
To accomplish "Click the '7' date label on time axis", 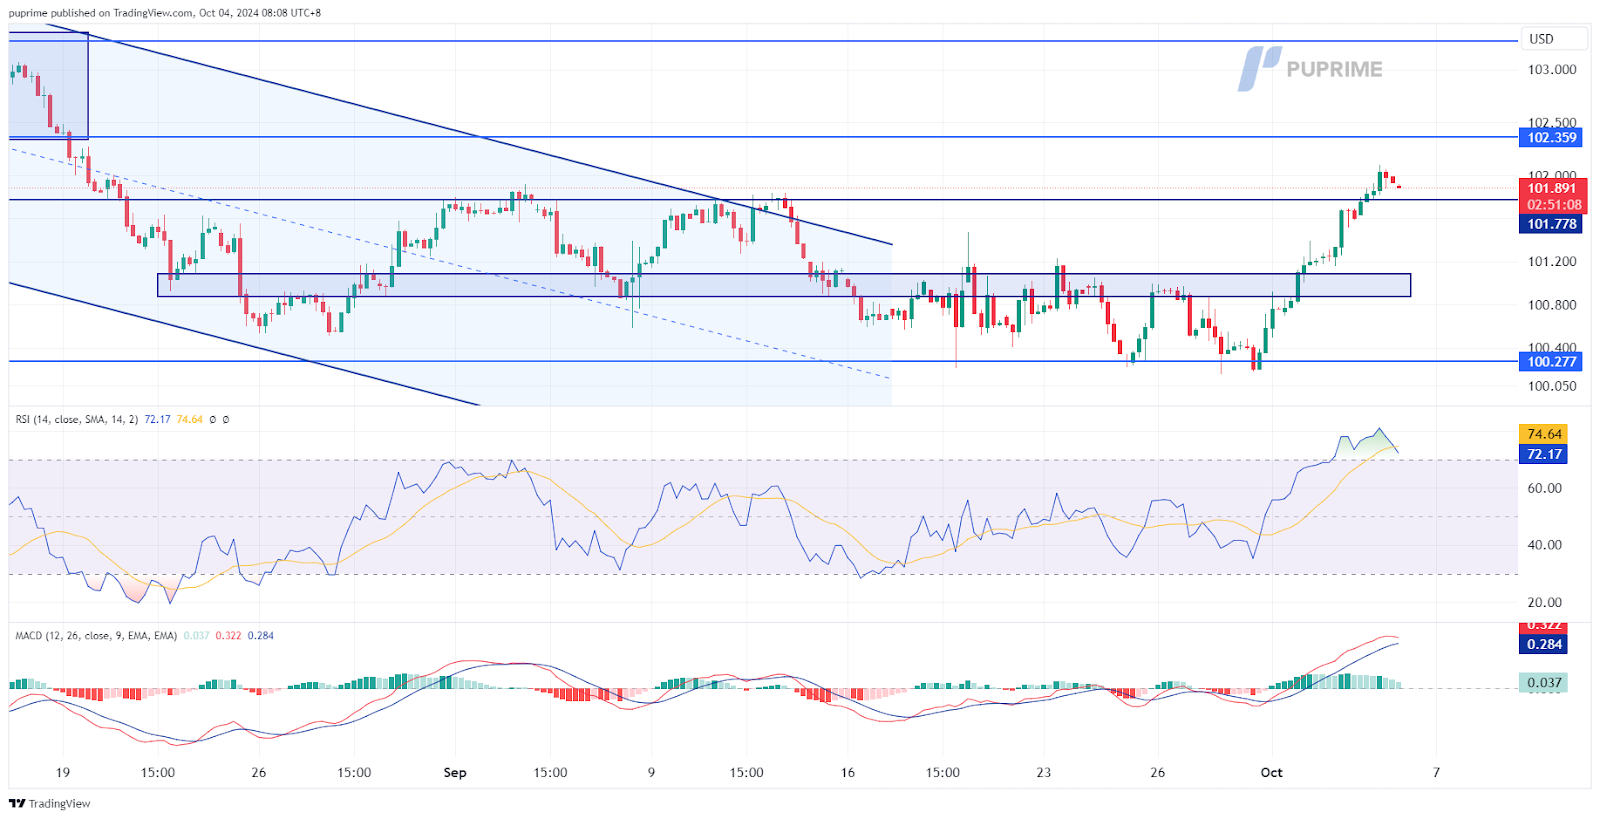I will 1436,773.
